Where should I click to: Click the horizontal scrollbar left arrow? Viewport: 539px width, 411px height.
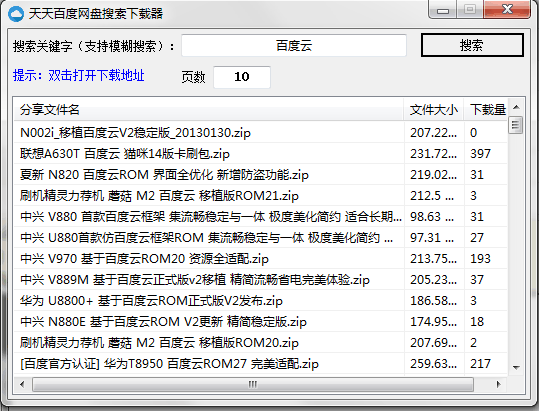pos(22,384)
